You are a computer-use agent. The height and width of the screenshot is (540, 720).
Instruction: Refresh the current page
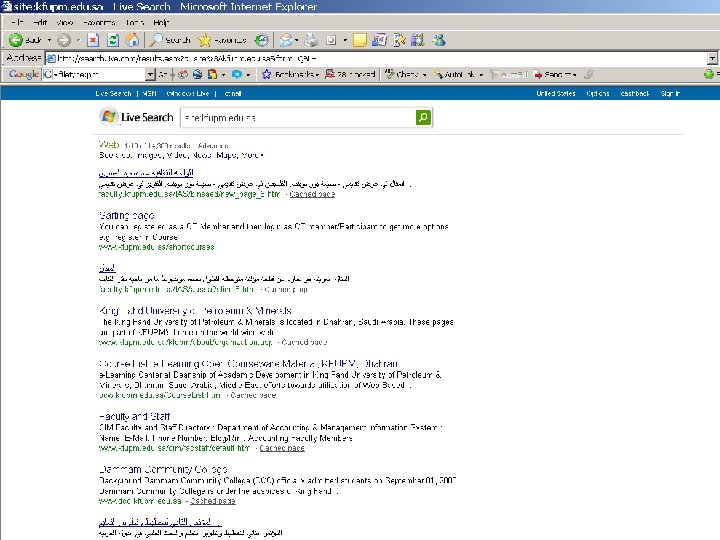113,40
